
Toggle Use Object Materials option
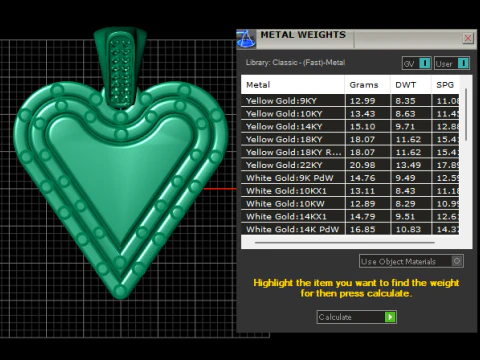pyautogui.click(x=411, y=261)
